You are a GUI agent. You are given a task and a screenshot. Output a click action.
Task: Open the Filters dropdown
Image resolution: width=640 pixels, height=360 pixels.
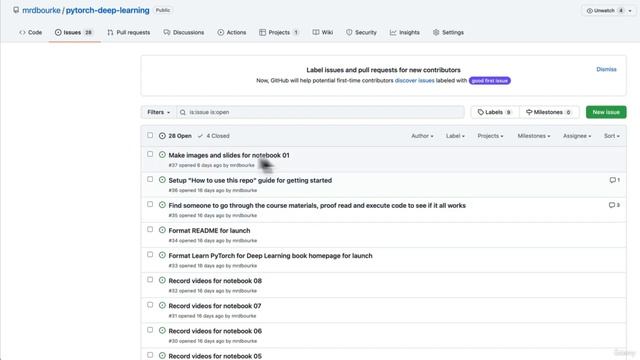[x=158, y=112]
